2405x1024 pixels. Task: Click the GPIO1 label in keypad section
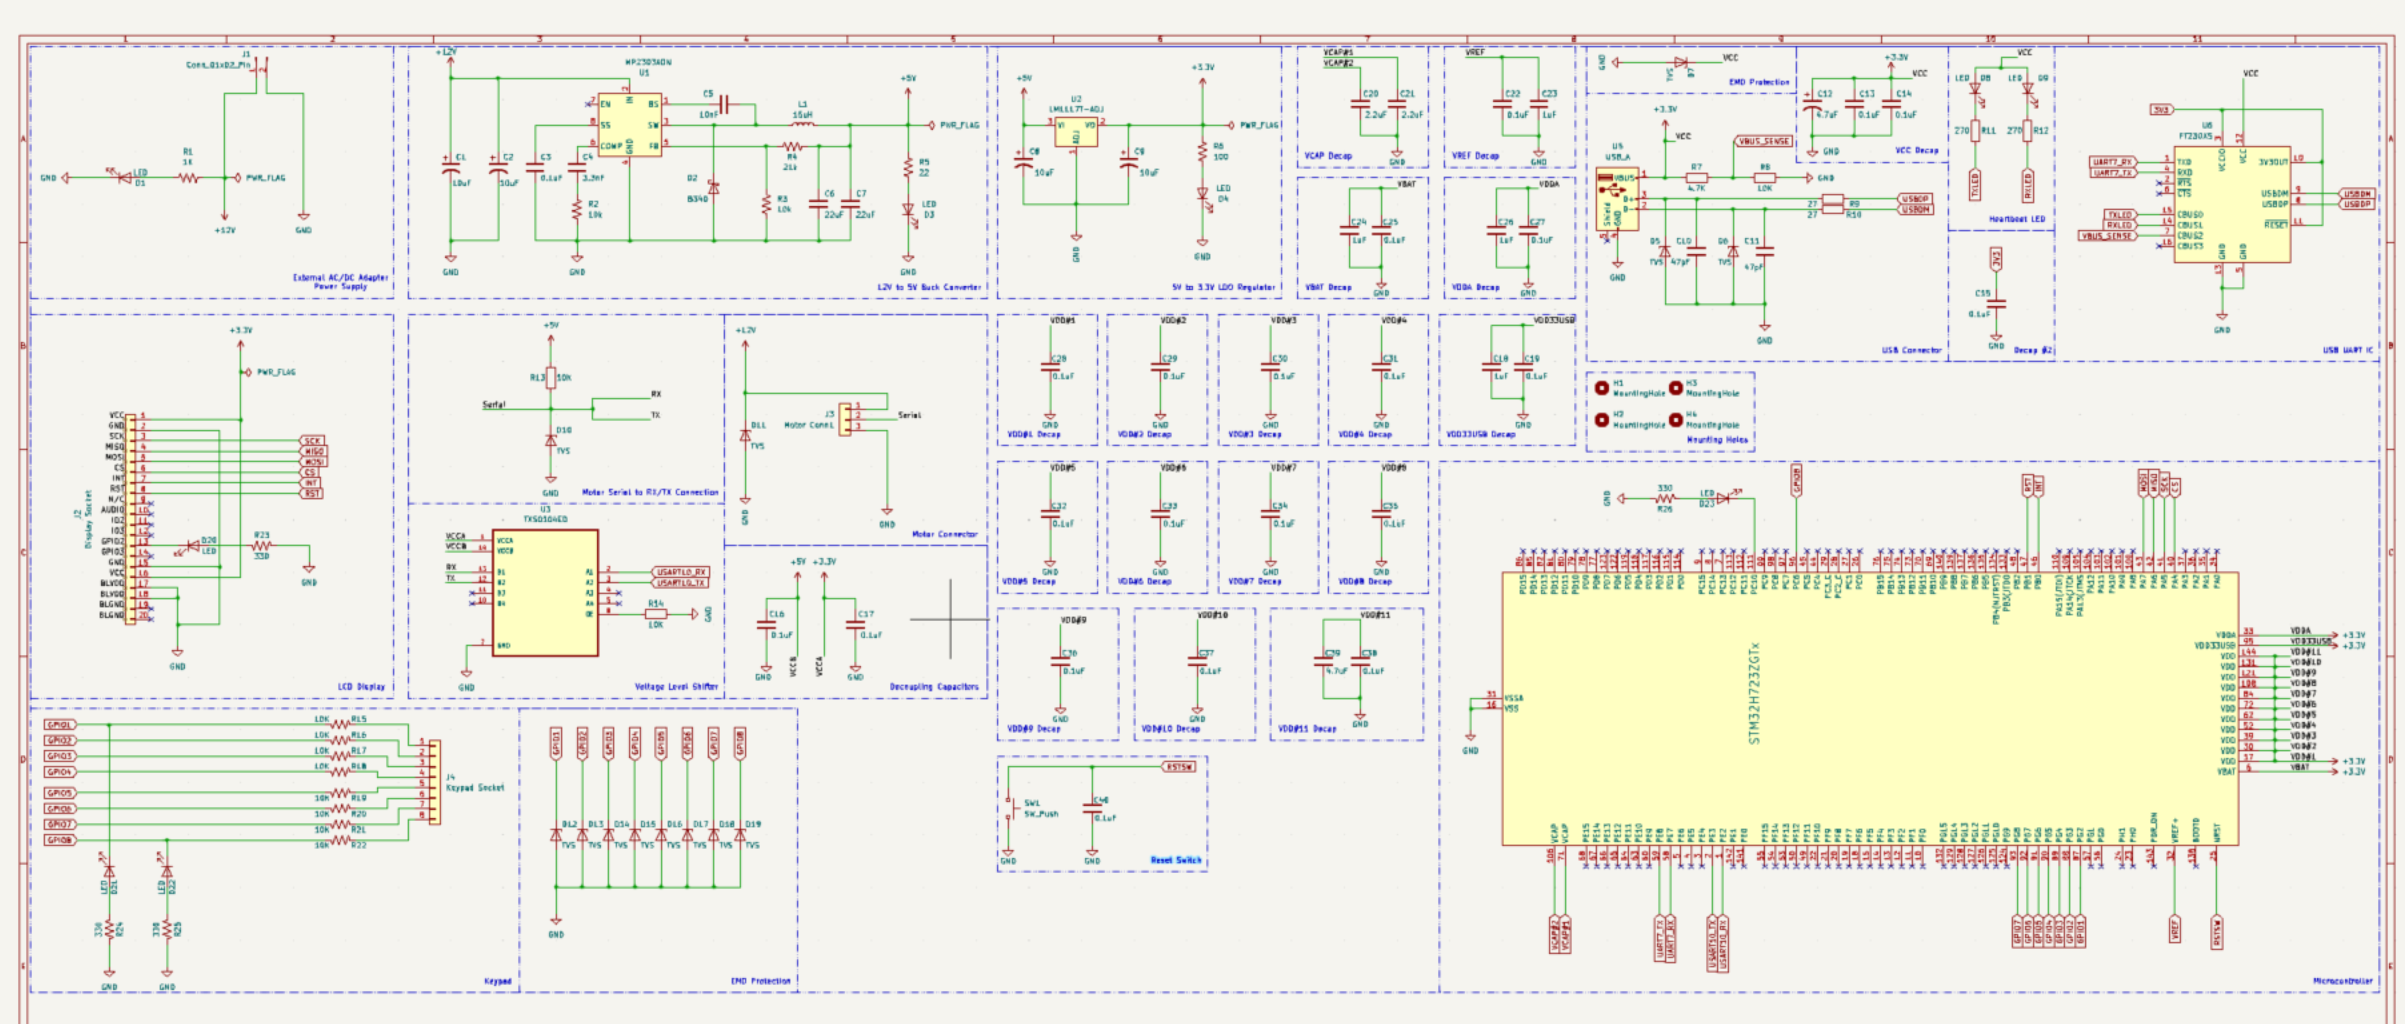[x=60, y=725]
